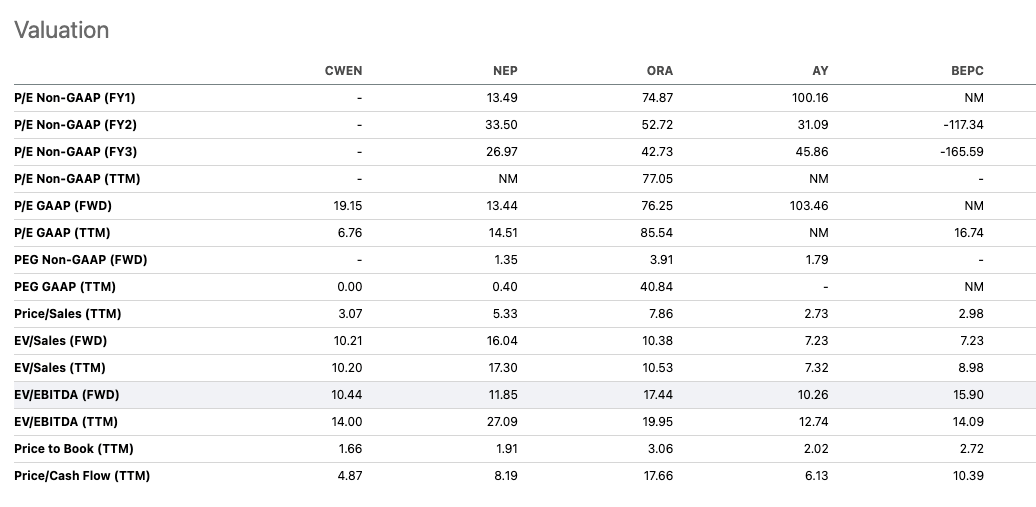Select ORA's 40.84 PEG GAAP value
The image size is (1036, 507).
[x=657, y=287]
